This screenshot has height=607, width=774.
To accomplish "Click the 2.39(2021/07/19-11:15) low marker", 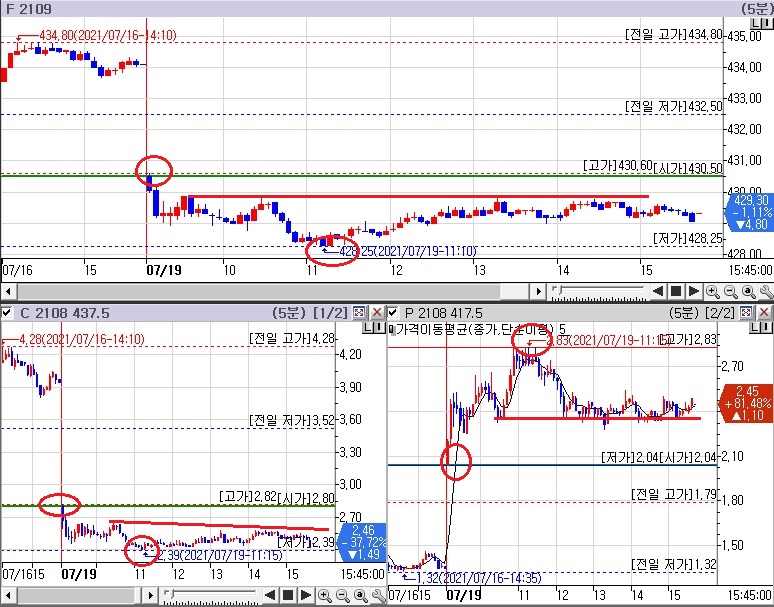I will coord(220,555).
